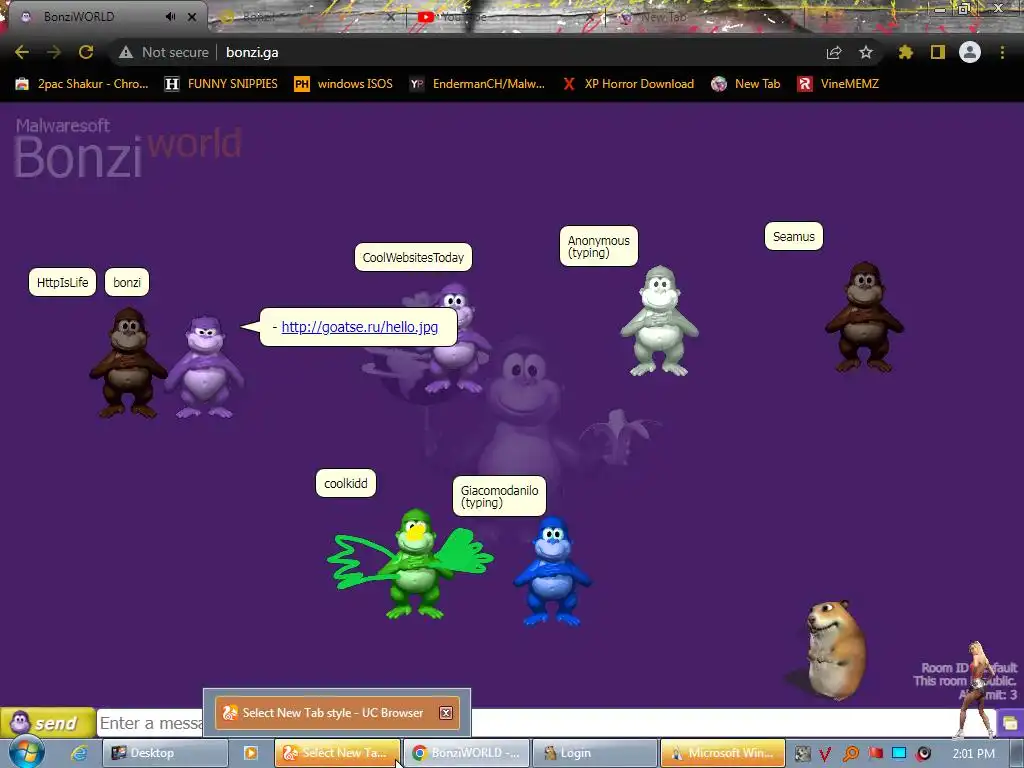Open the Extensions puzzle icon
Image resolution: width=1024 pixels, height=768 pixels.
pyautogui.click(x=906, y=52)
